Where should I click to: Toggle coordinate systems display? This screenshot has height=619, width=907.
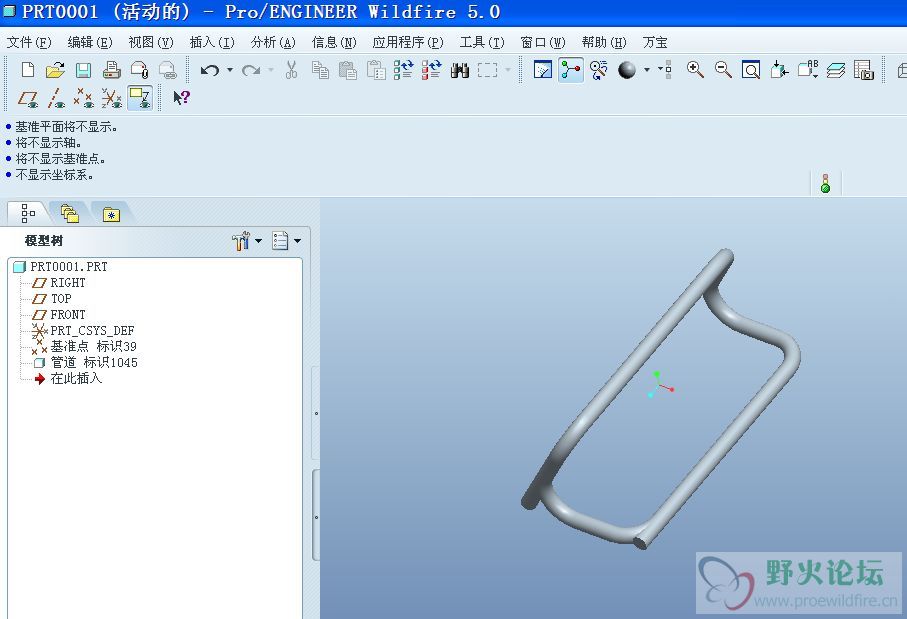(112, 98)
